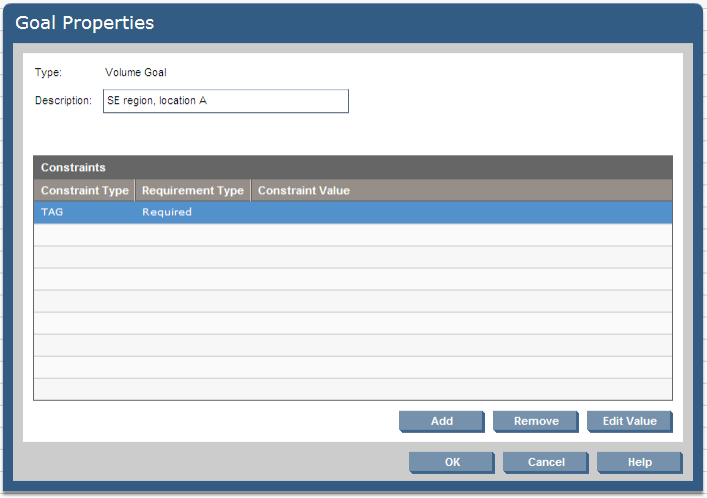Image resolution: width=707 pixels, height=498 pixels.
Task: Open Help for goal properties
Action: click(639, 462)
